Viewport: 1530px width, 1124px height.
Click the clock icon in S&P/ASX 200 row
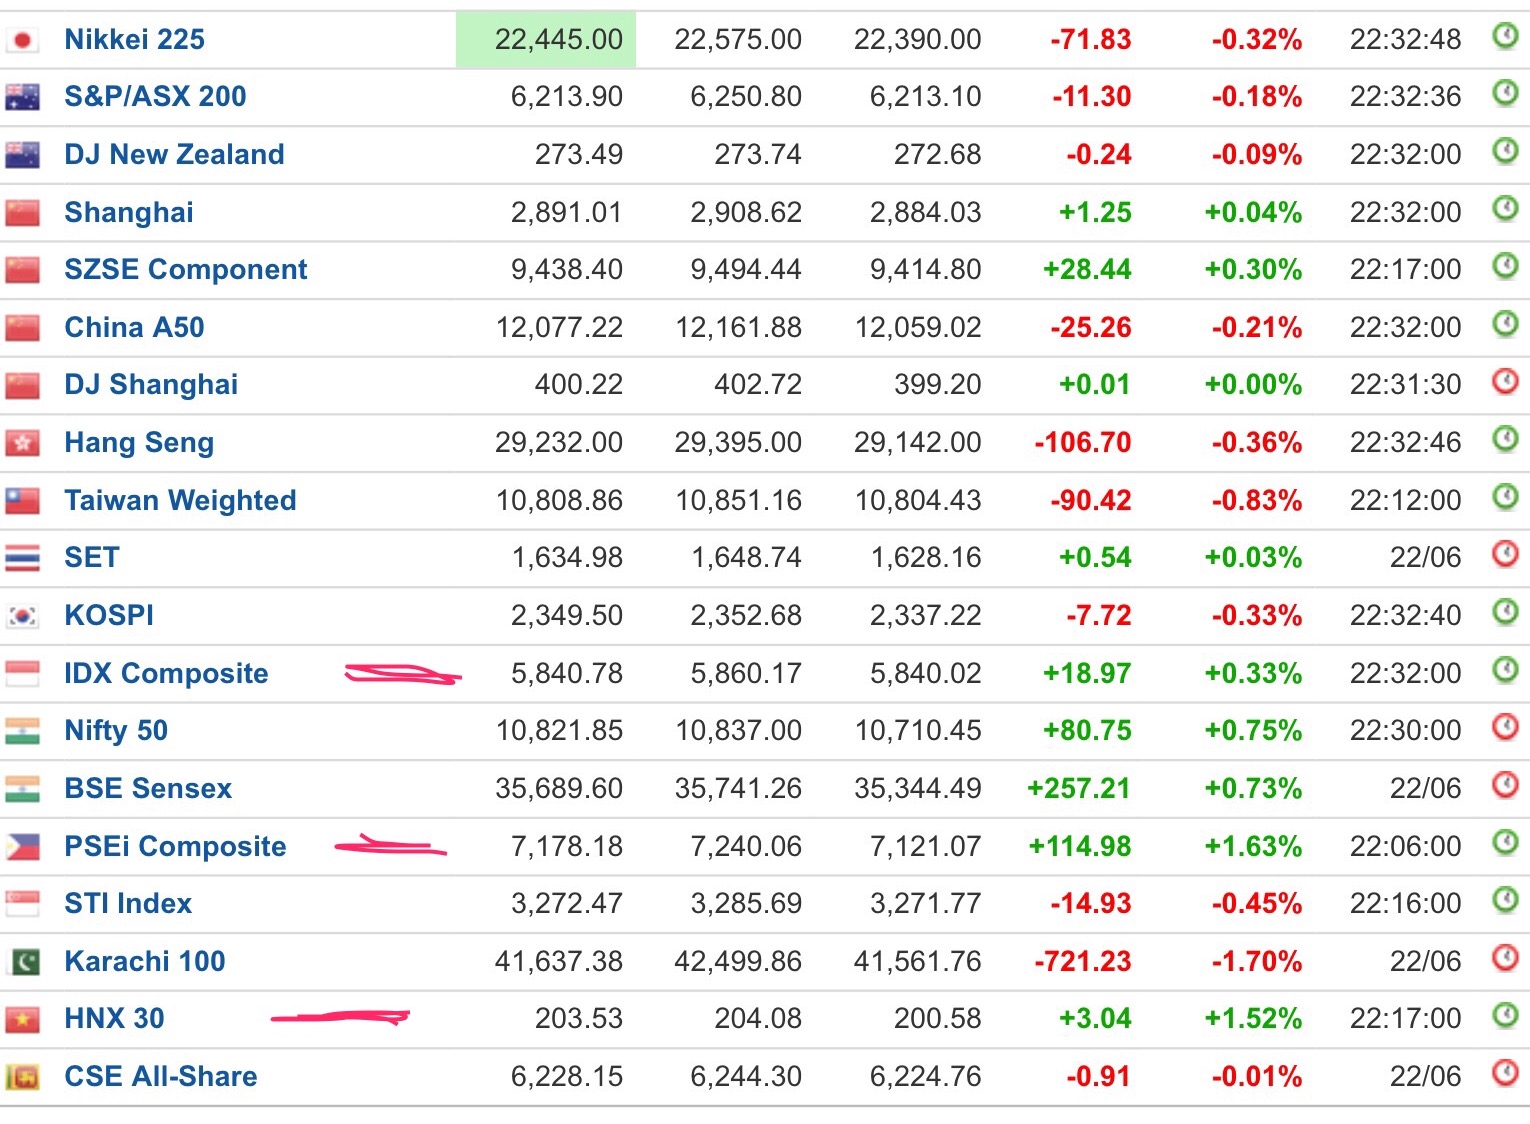click(x=1505, y=94)
